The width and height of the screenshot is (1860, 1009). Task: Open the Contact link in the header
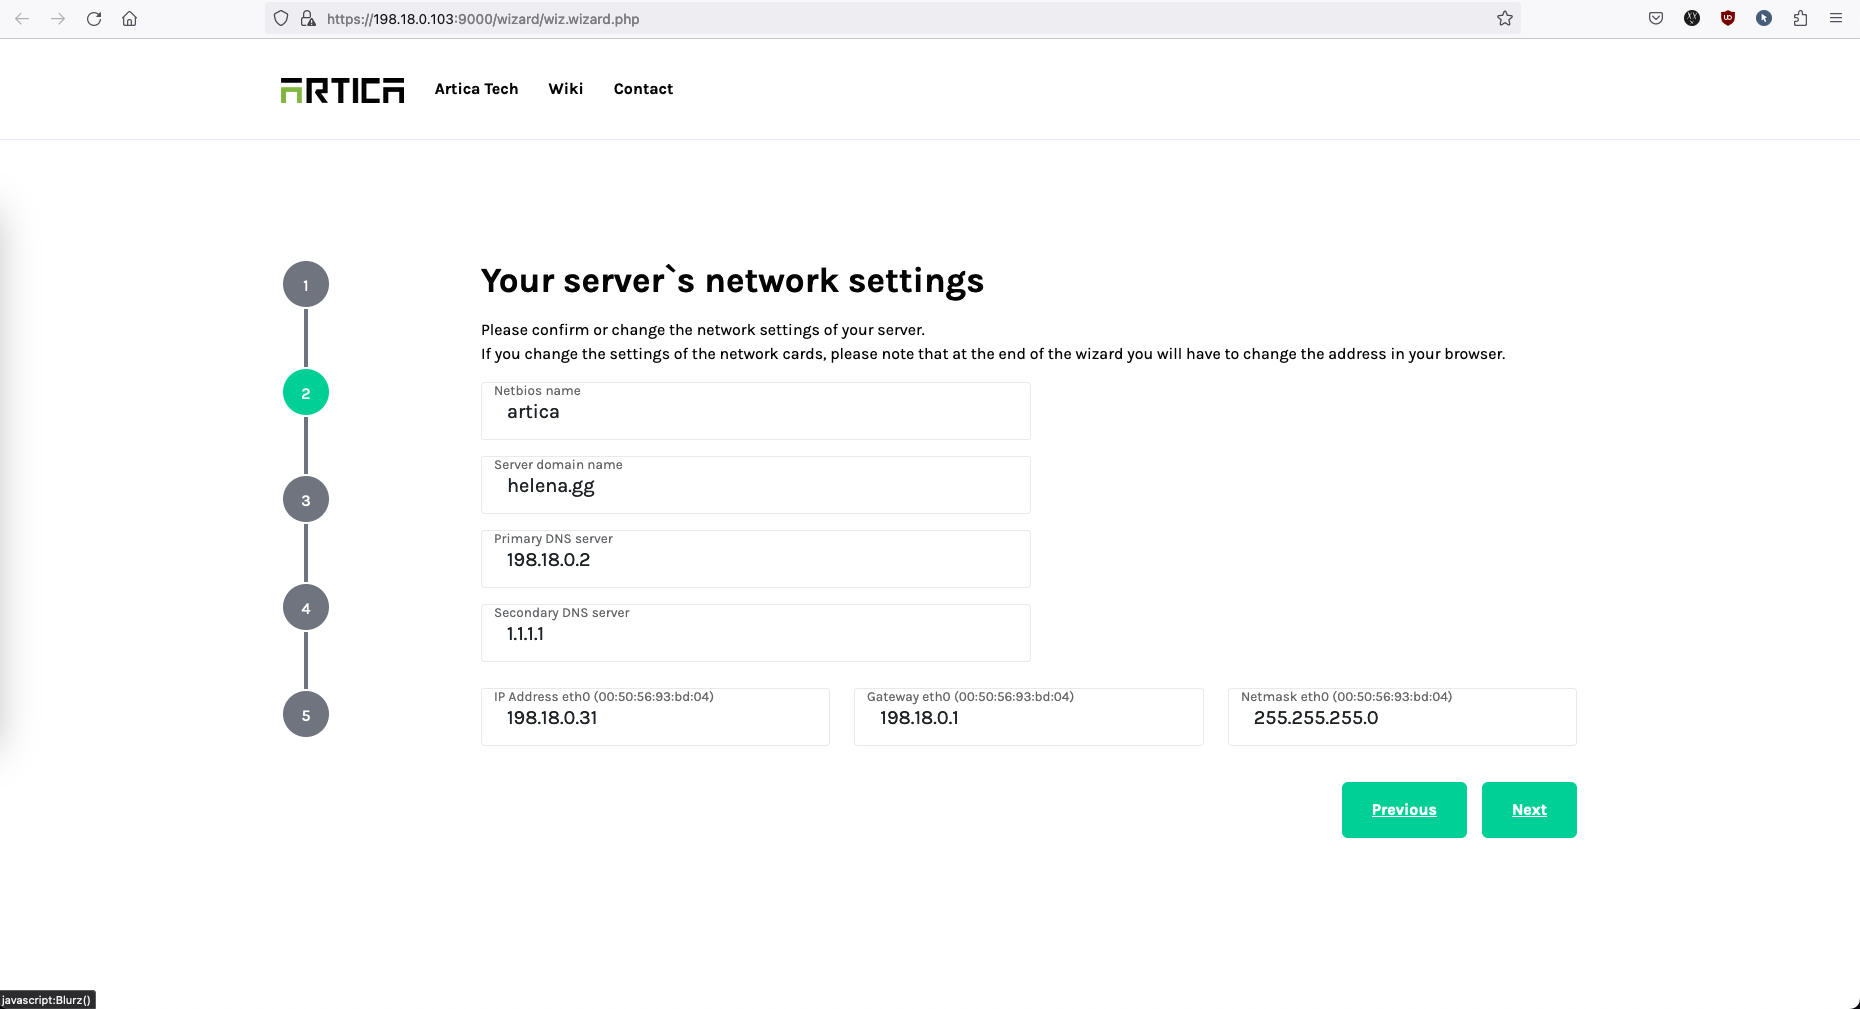point(643,89)
